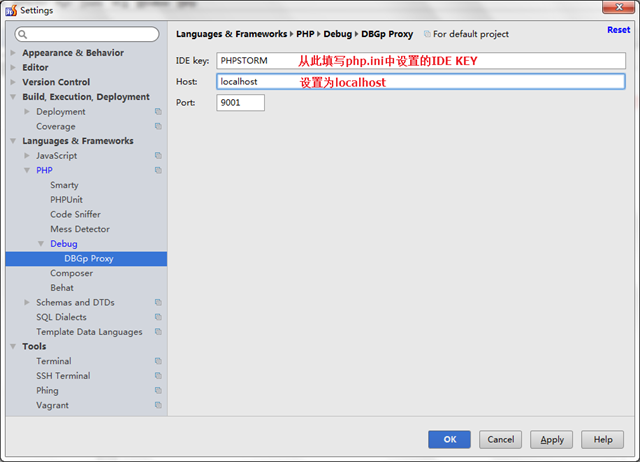640x462 pixels.
Task: Select SSH Terminal in Tools
Action: pos(63,376)
